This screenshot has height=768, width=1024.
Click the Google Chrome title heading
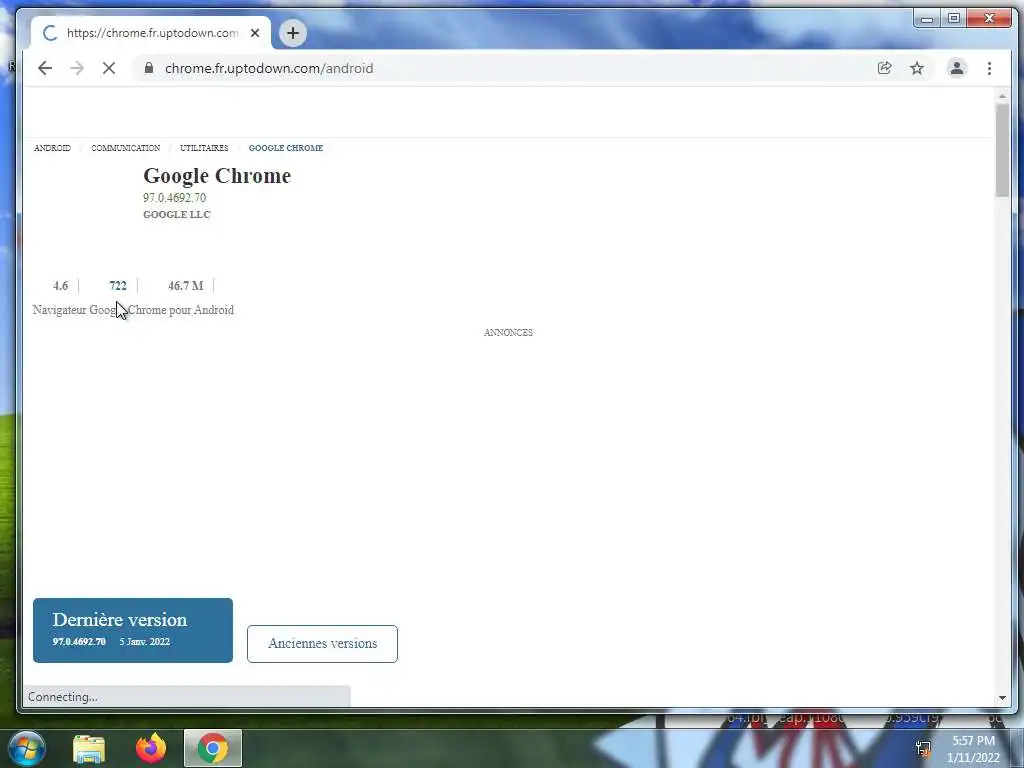(217, 176)
